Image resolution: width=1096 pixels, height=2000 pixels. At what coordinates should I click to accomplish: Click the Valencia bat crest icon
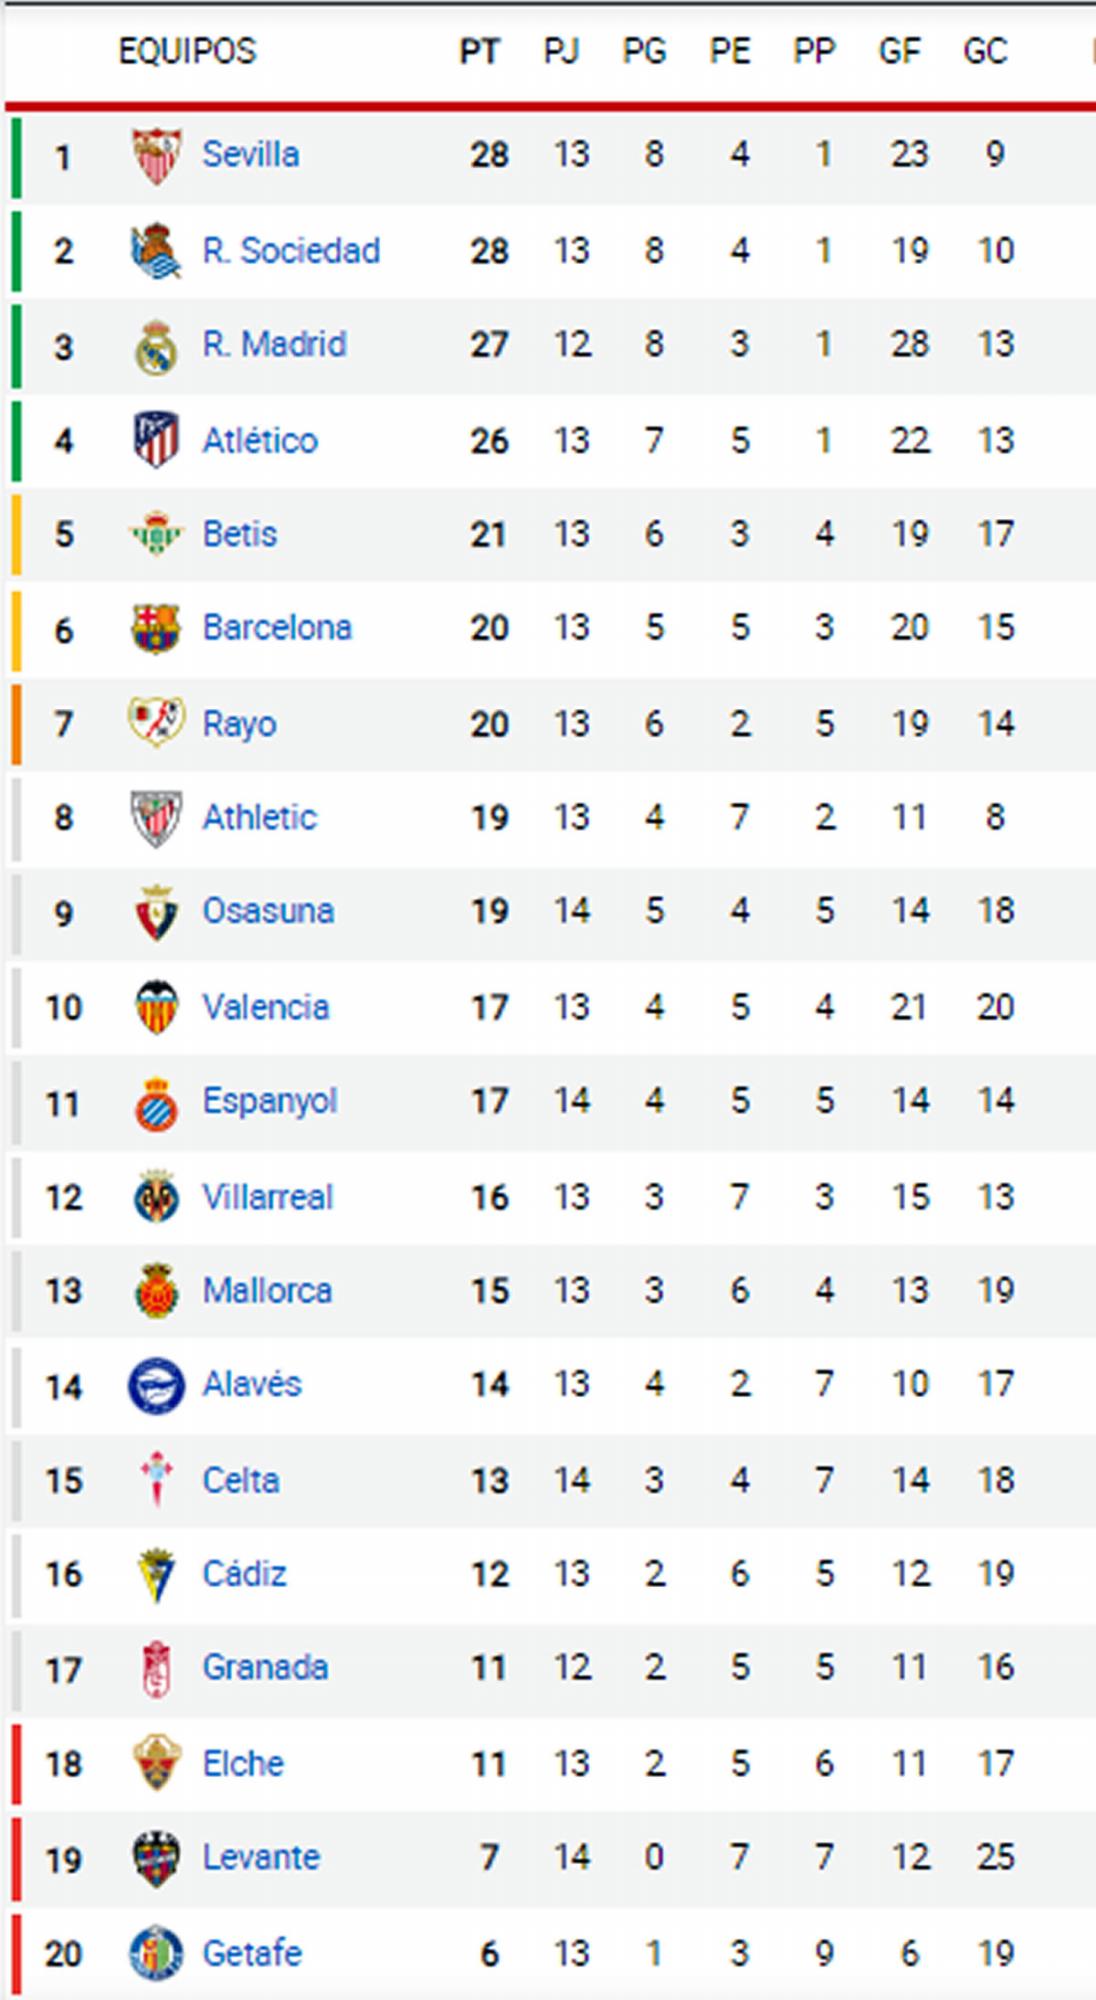(156, 1007)
